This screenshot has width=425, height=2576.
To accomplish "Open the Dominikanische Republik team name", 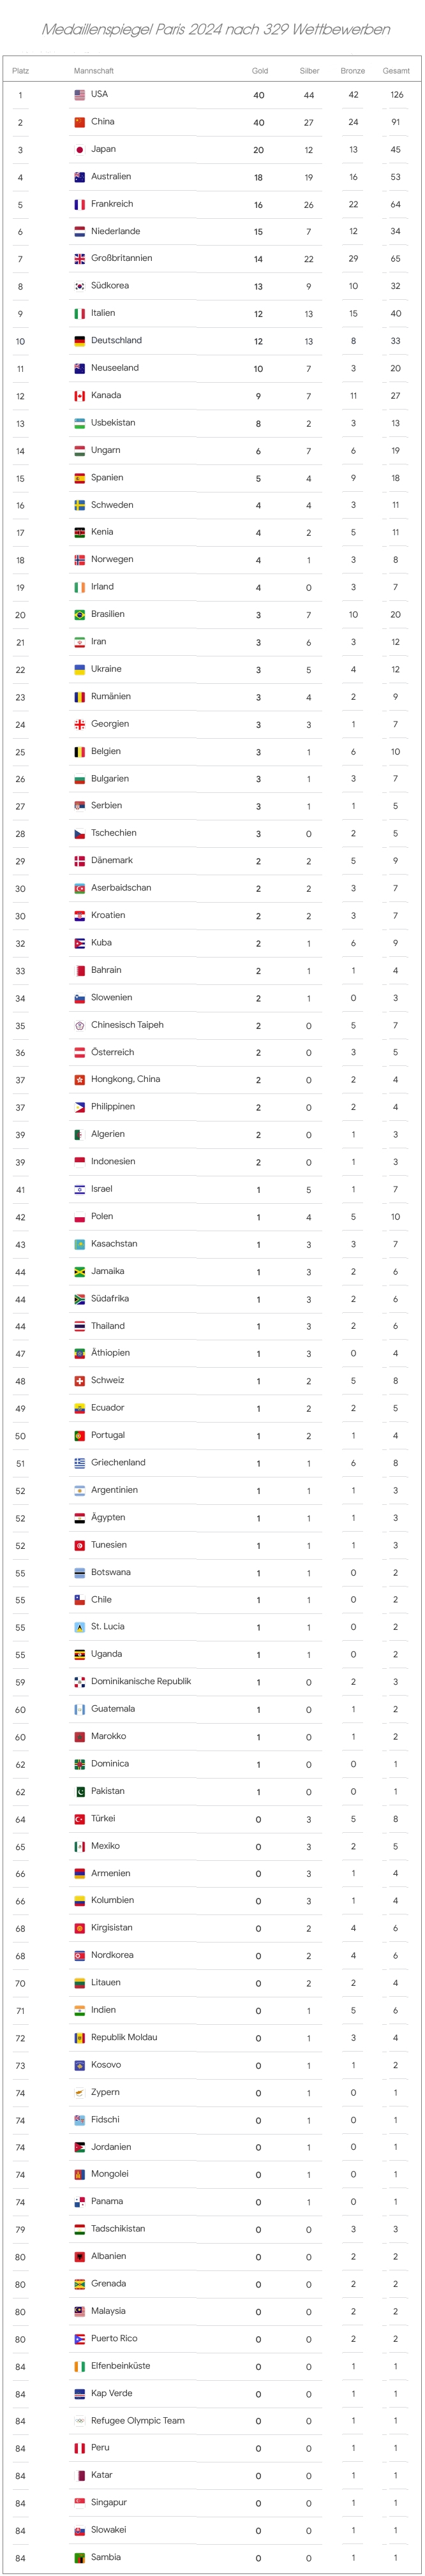I will [x=140, y=1681].
